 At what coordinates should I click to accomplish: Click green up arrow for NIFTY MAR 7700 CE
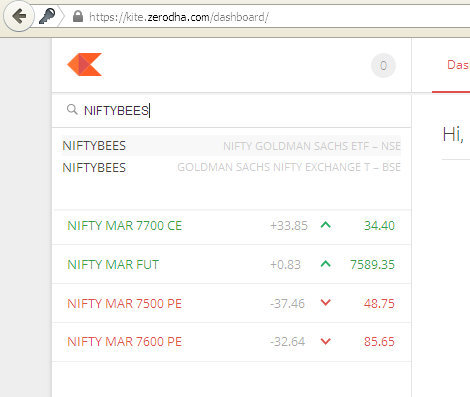(326, 225)
